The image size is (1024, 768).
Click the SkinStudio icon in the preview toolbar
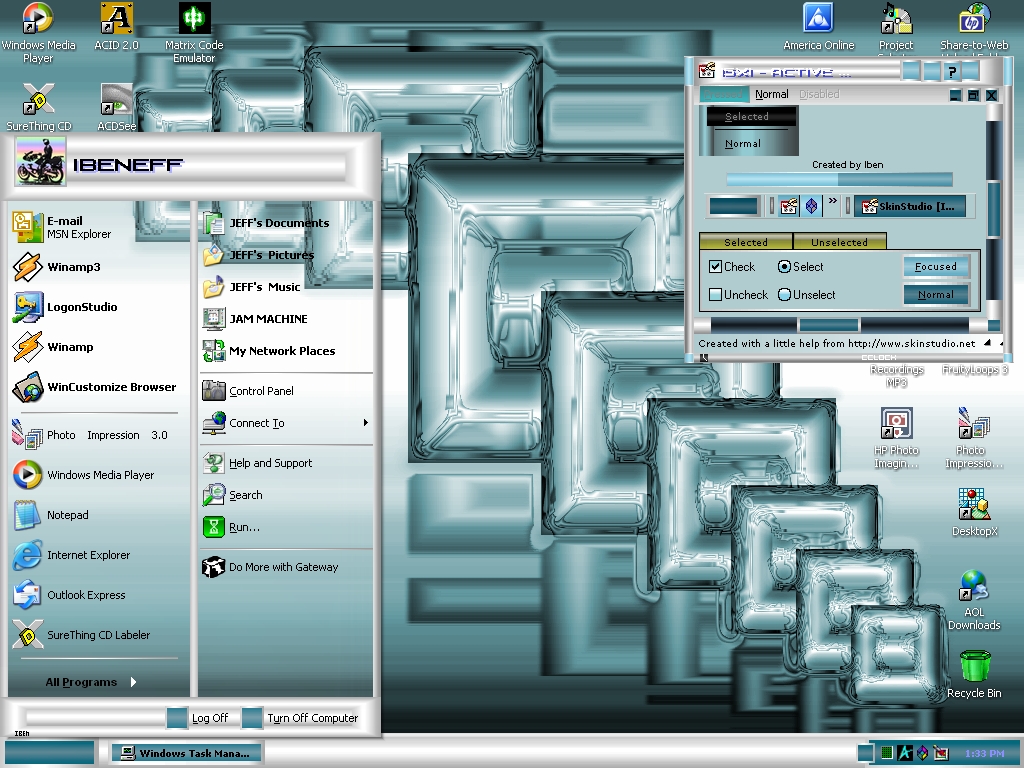click(x=789, y=206)
